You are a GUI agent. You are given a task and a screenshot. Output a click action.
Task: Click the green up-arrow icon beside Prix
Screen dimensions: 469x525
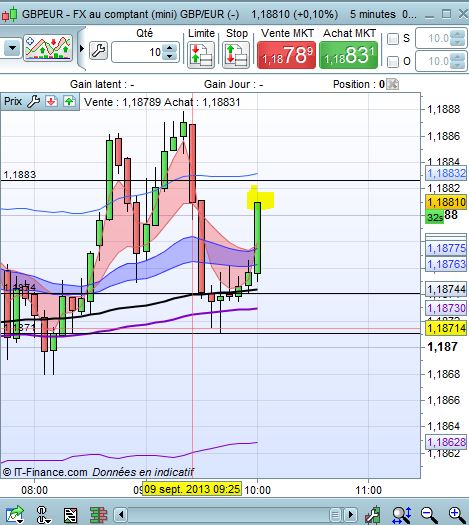pyautogui.click(x=69, y=101)
